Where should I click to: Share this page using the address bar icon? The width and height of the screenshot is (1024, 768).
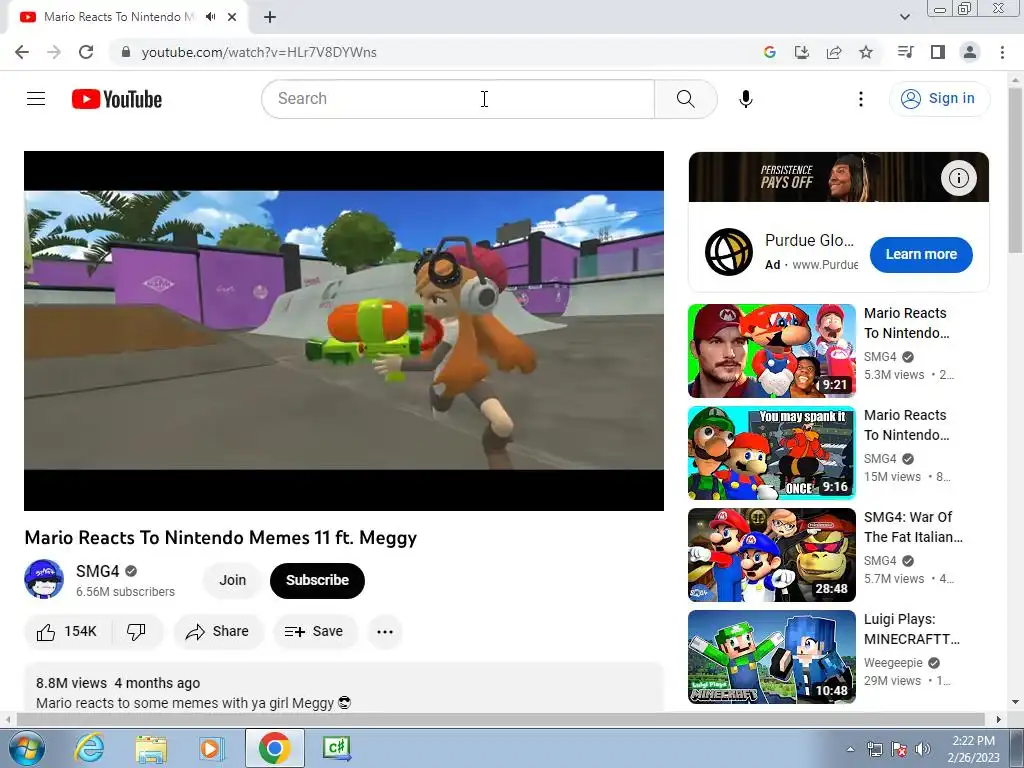click(834, 52)
